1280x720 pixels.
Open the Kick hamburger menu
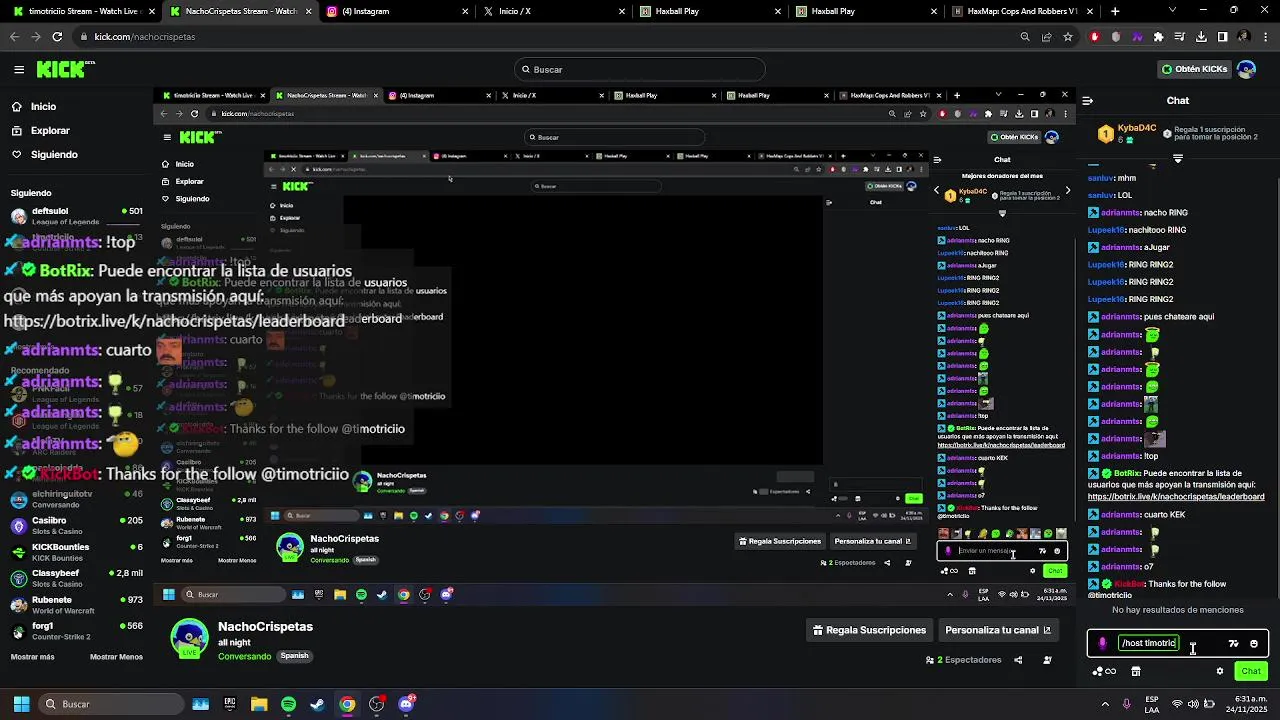tap(19, 69)
